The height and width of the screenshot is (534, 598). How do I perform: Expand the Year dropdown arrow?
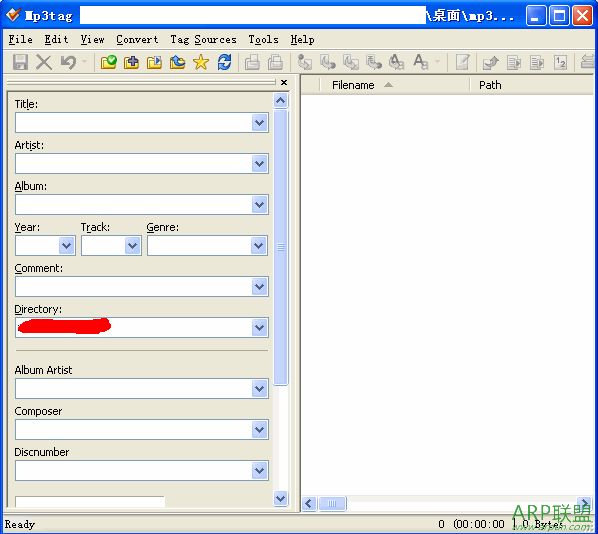[67, 246]
